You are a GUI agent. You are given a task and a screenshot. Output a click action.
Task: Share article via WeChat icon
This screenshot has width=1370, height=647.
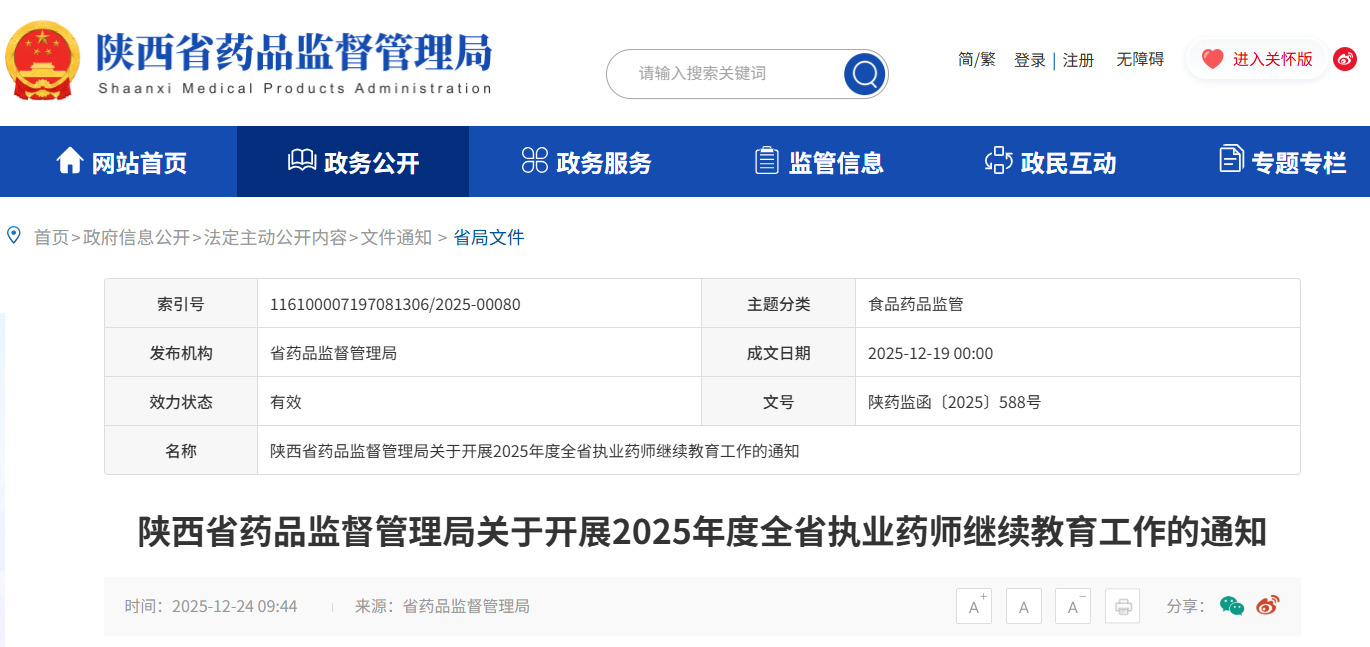pos(1231,606)
